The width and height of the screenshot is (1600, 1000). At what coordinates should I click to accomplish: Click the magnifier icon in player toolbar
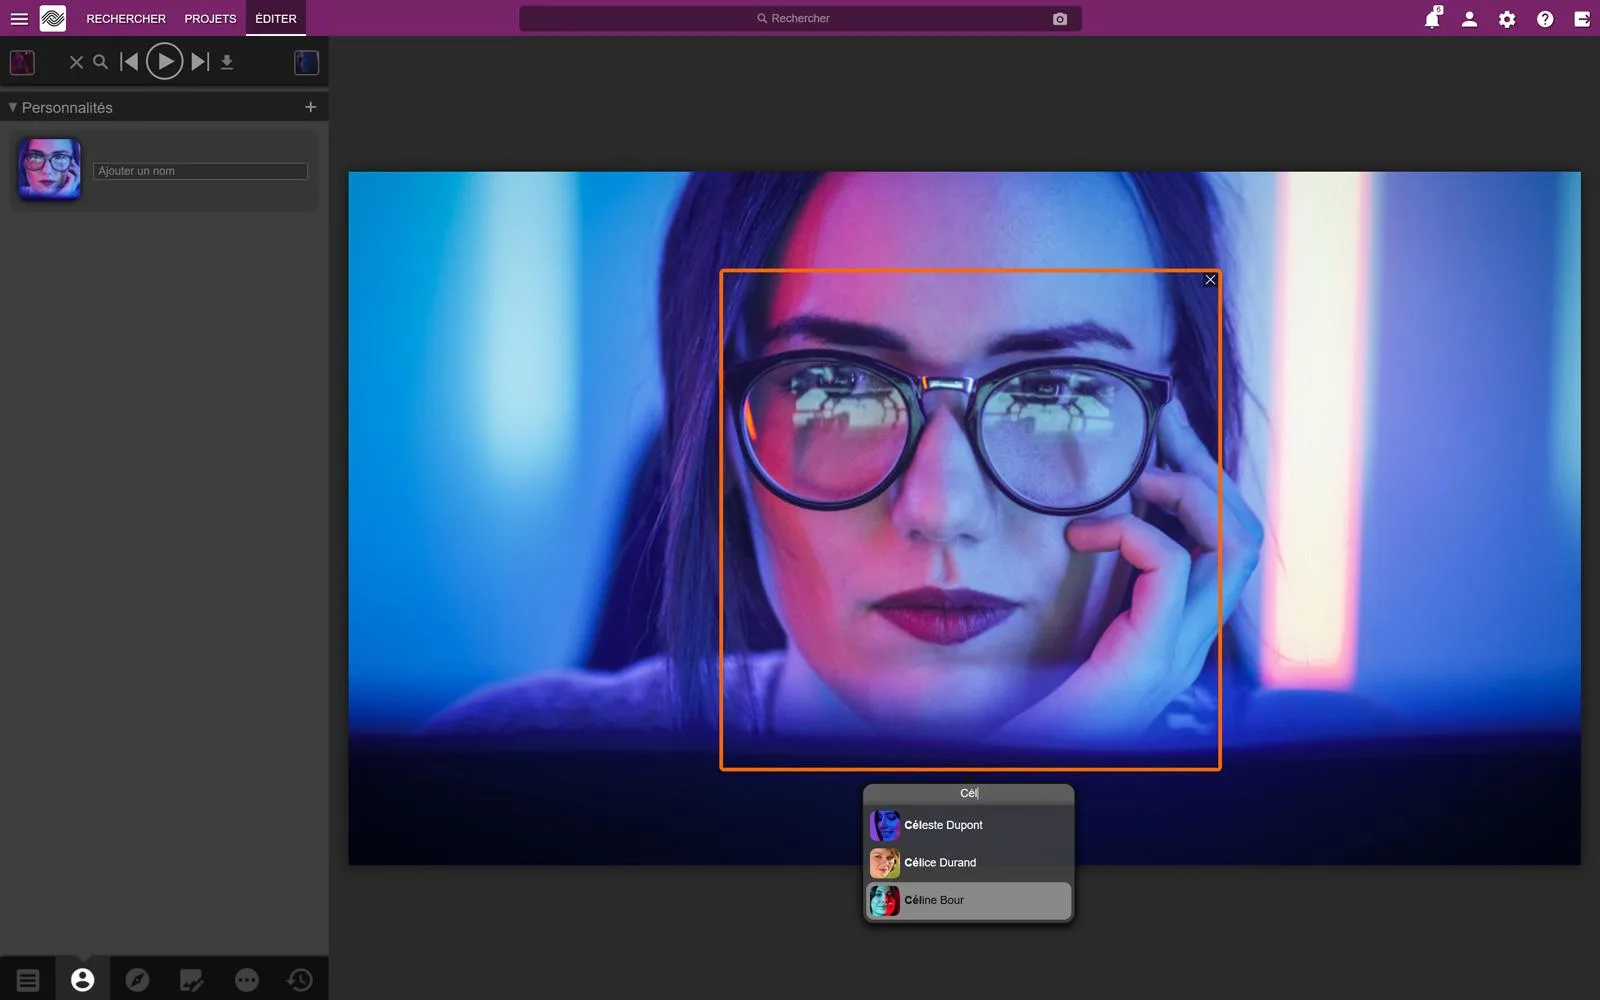[100, 62]
